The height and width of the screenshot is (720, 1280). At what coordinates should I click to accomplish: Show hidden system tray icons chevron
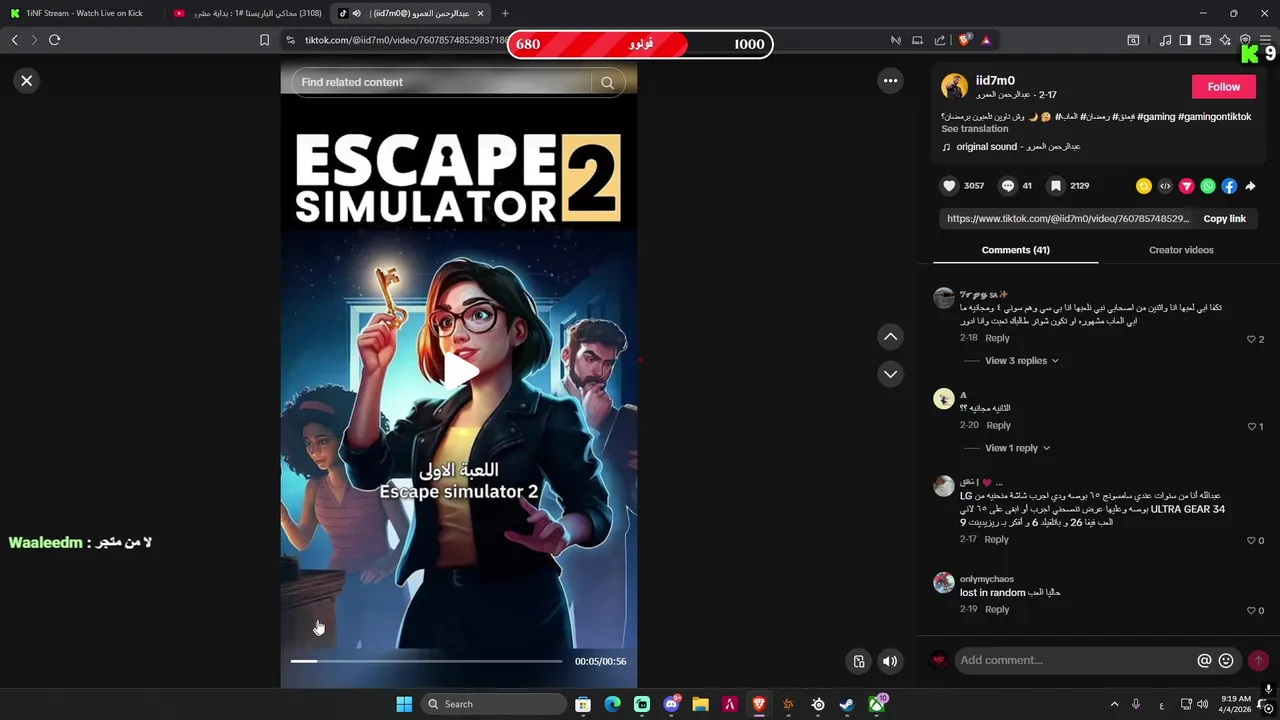point(1114,704)
